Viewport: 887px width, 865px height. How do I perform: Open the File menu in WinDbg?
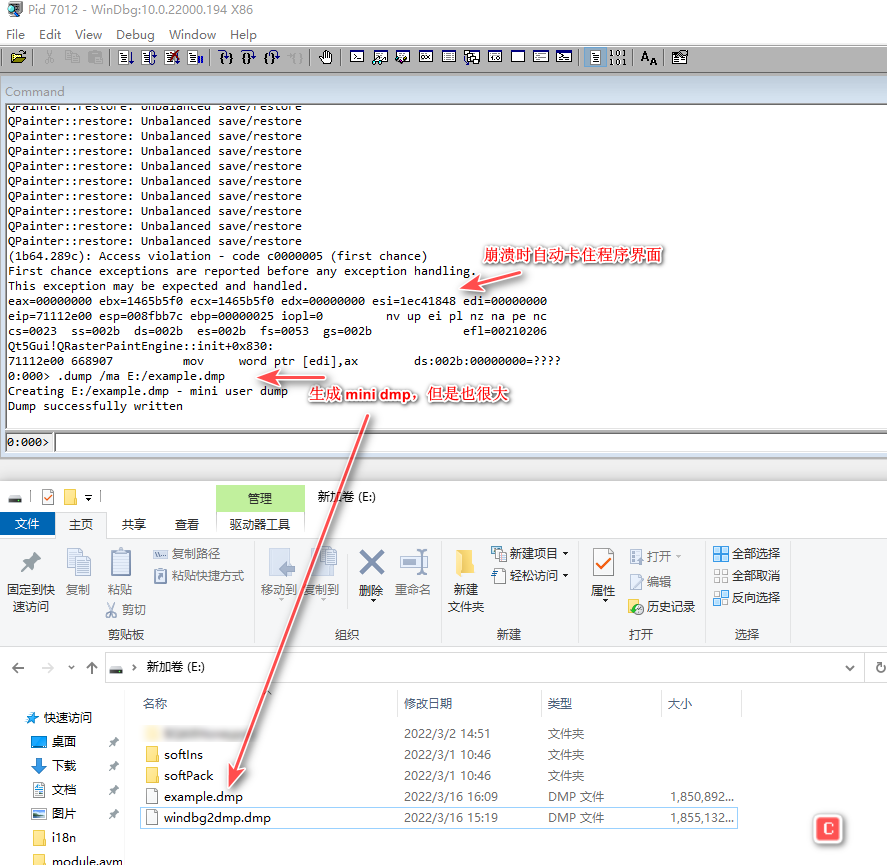click(x=15, y=35)
